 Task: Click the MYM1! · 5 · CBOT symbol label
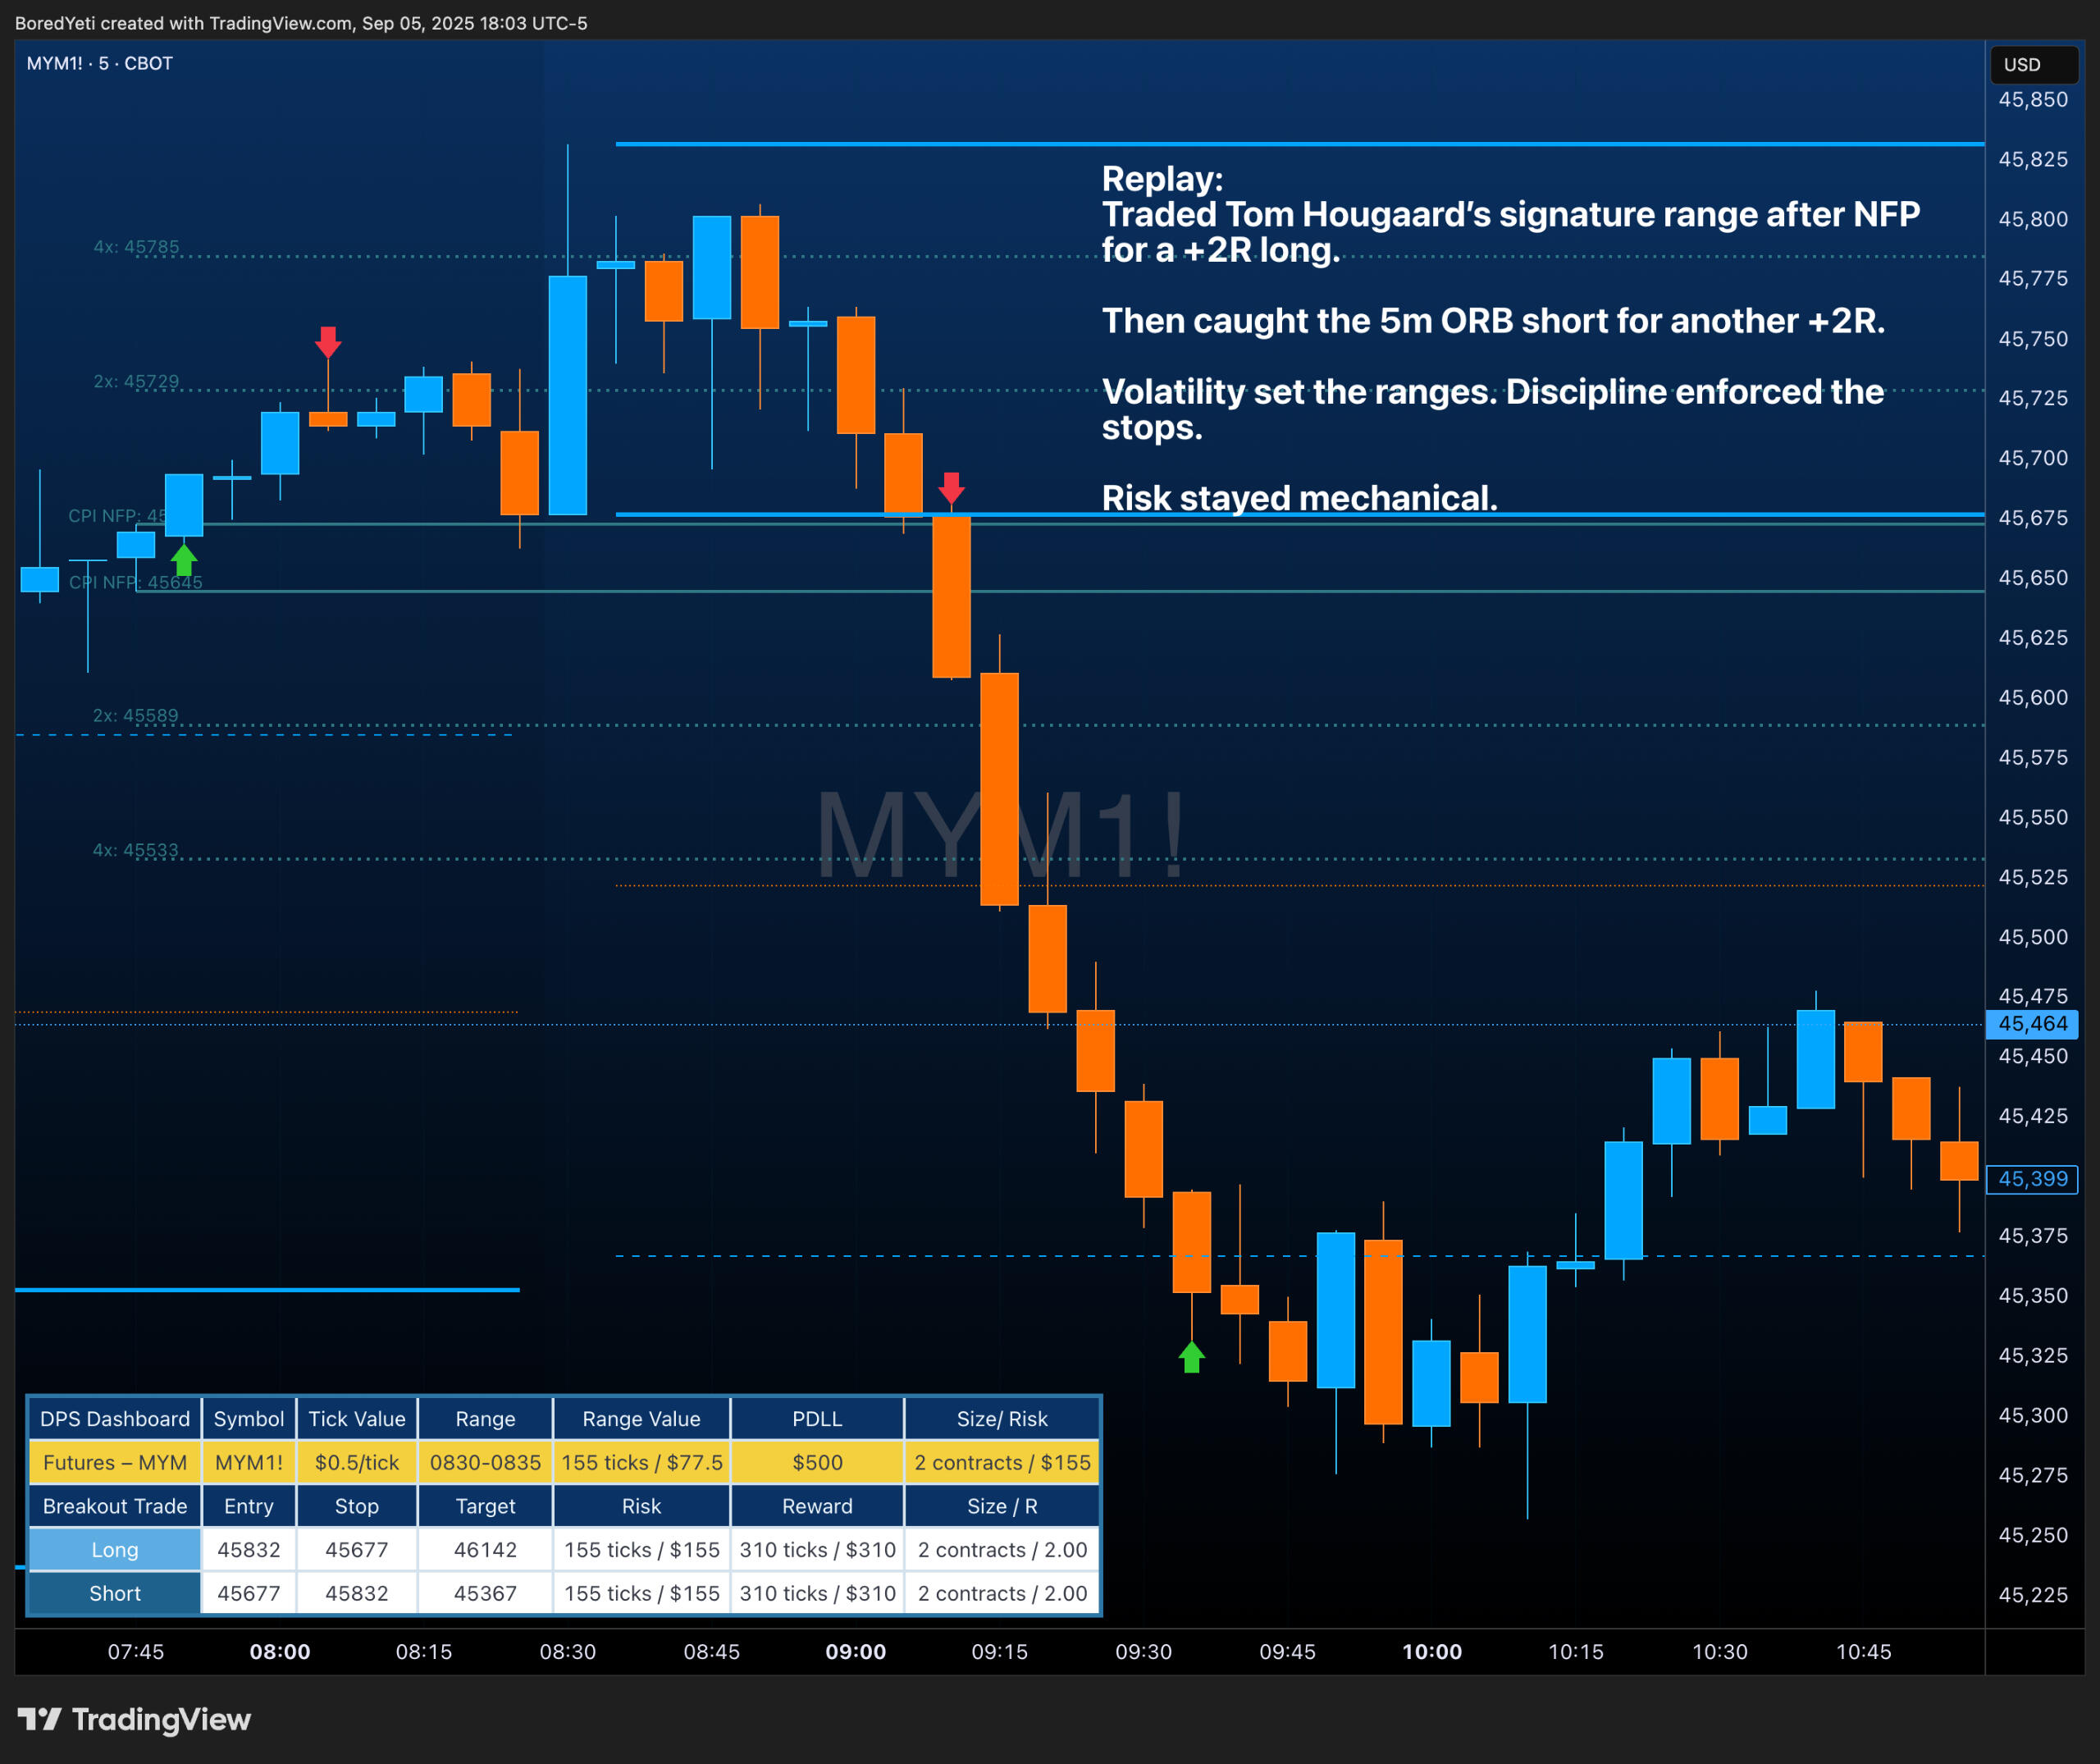click(x=100, y=63)
